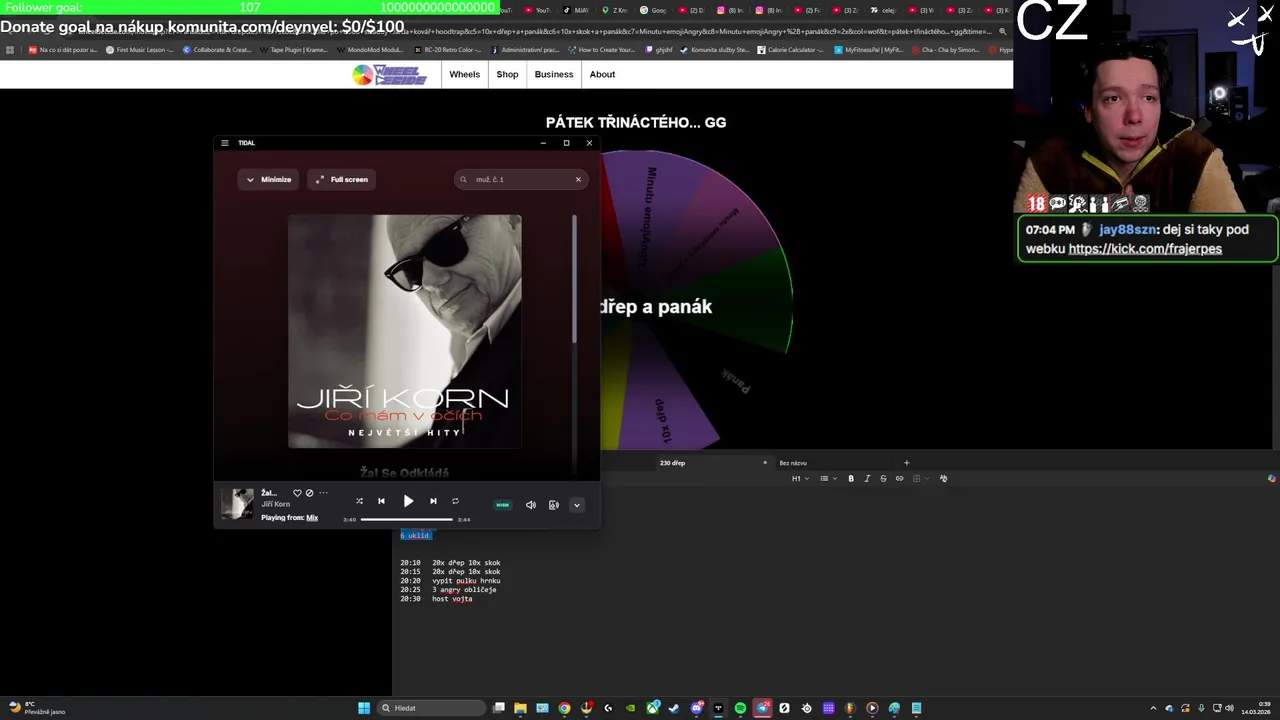The height and width of the screenshot is (720, 1280).
Task: Skip to next track in TIDAL
Action: (433, 501)
